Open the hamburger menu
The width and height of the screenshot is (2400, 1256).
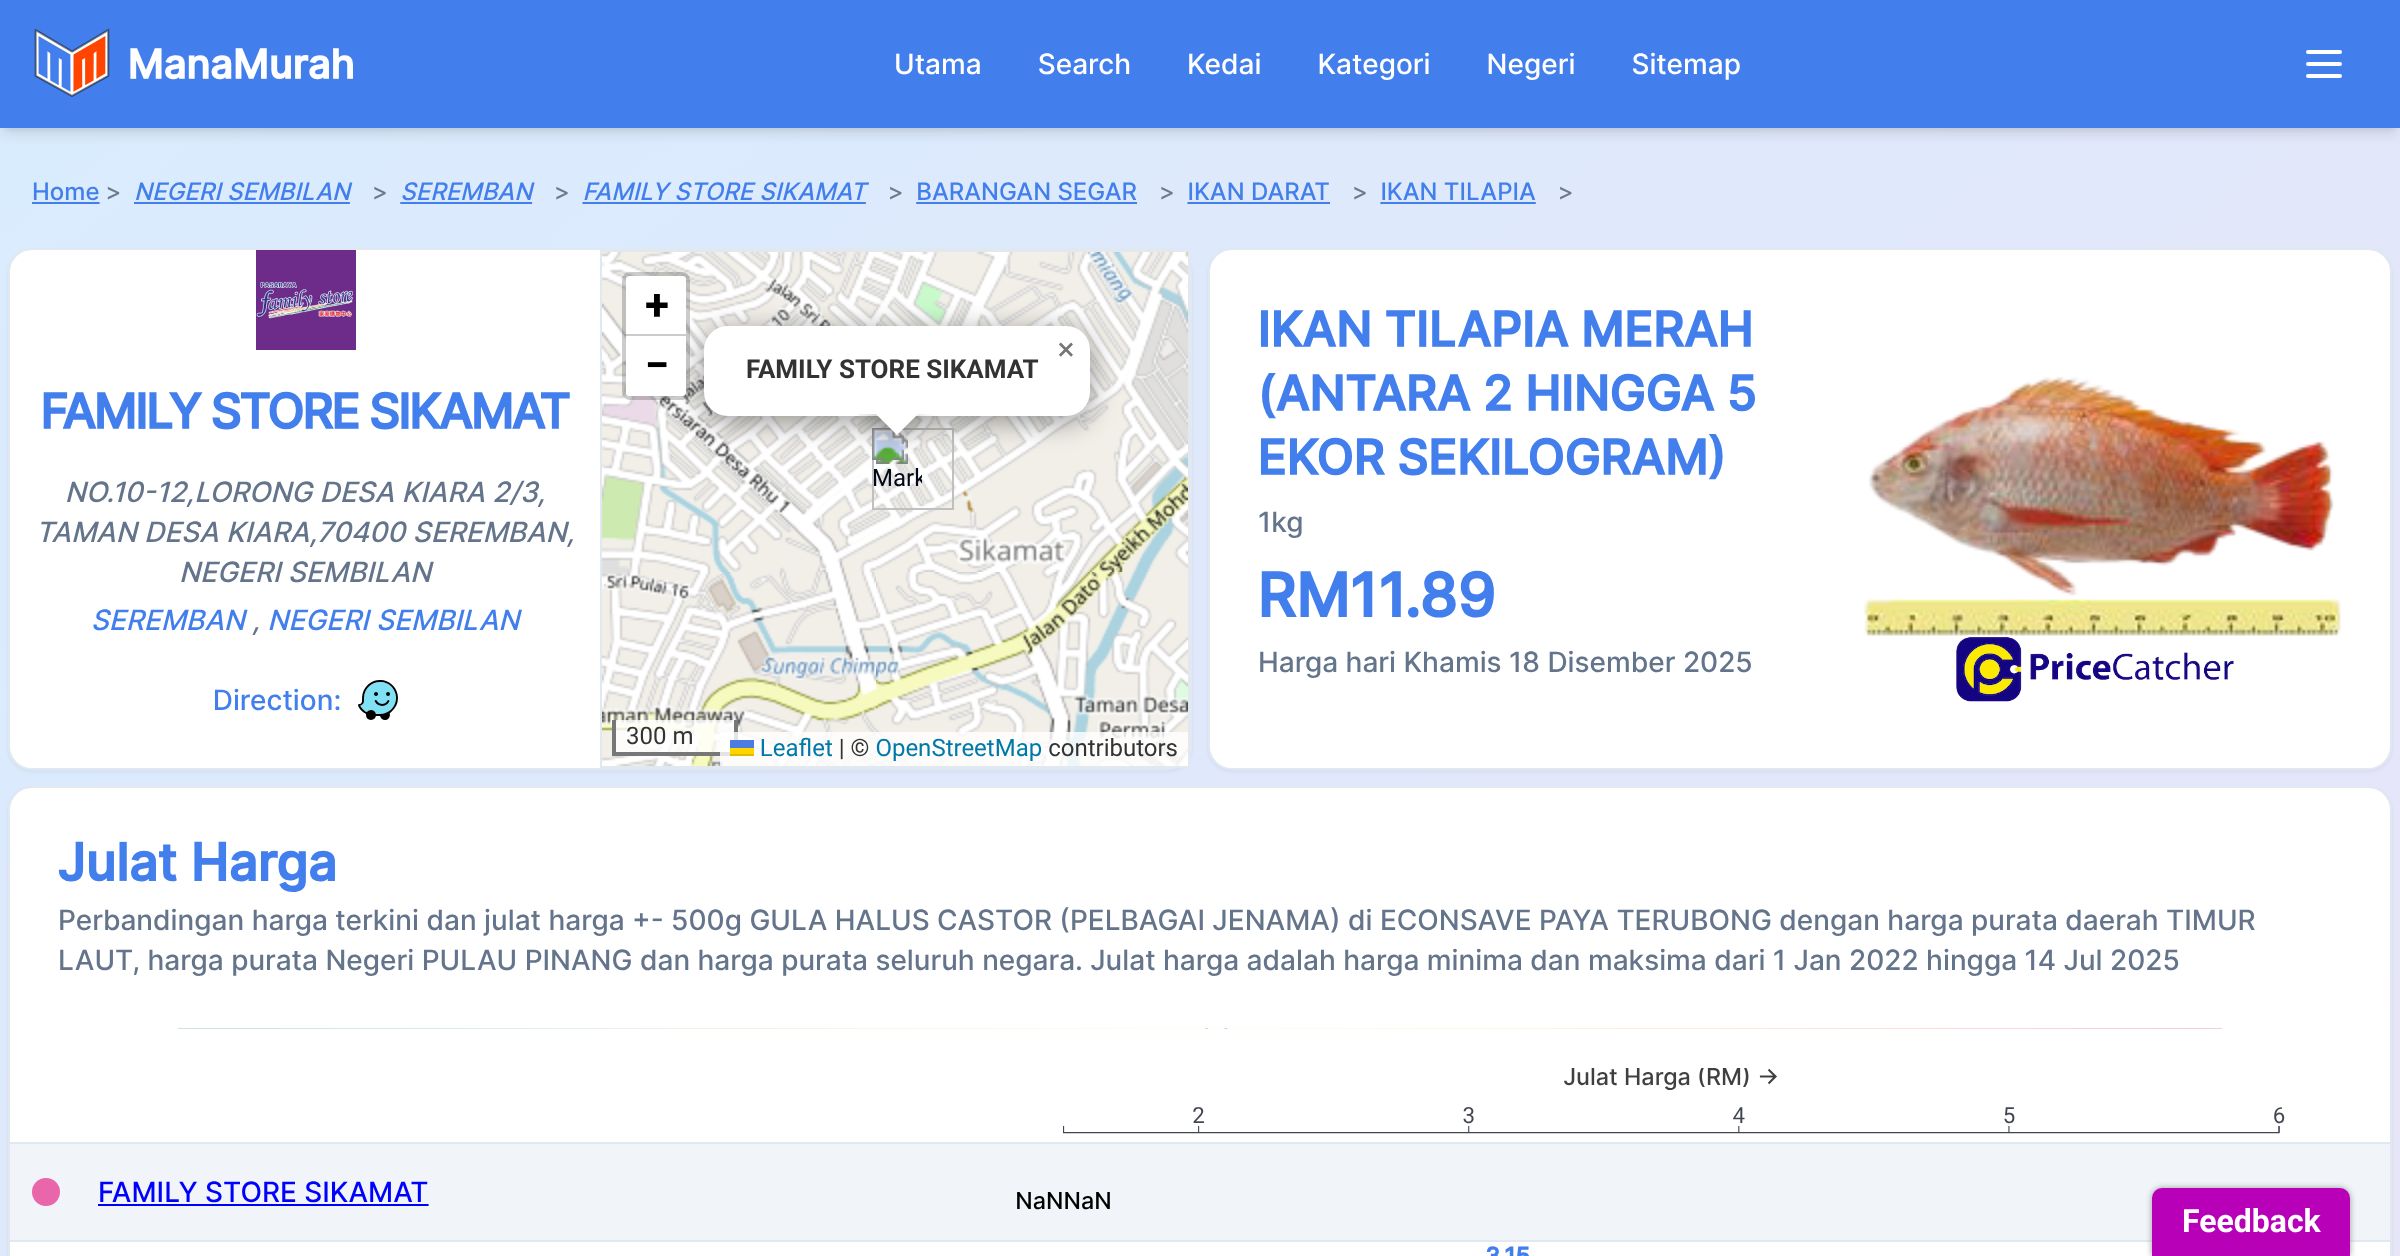(2323, 64)
